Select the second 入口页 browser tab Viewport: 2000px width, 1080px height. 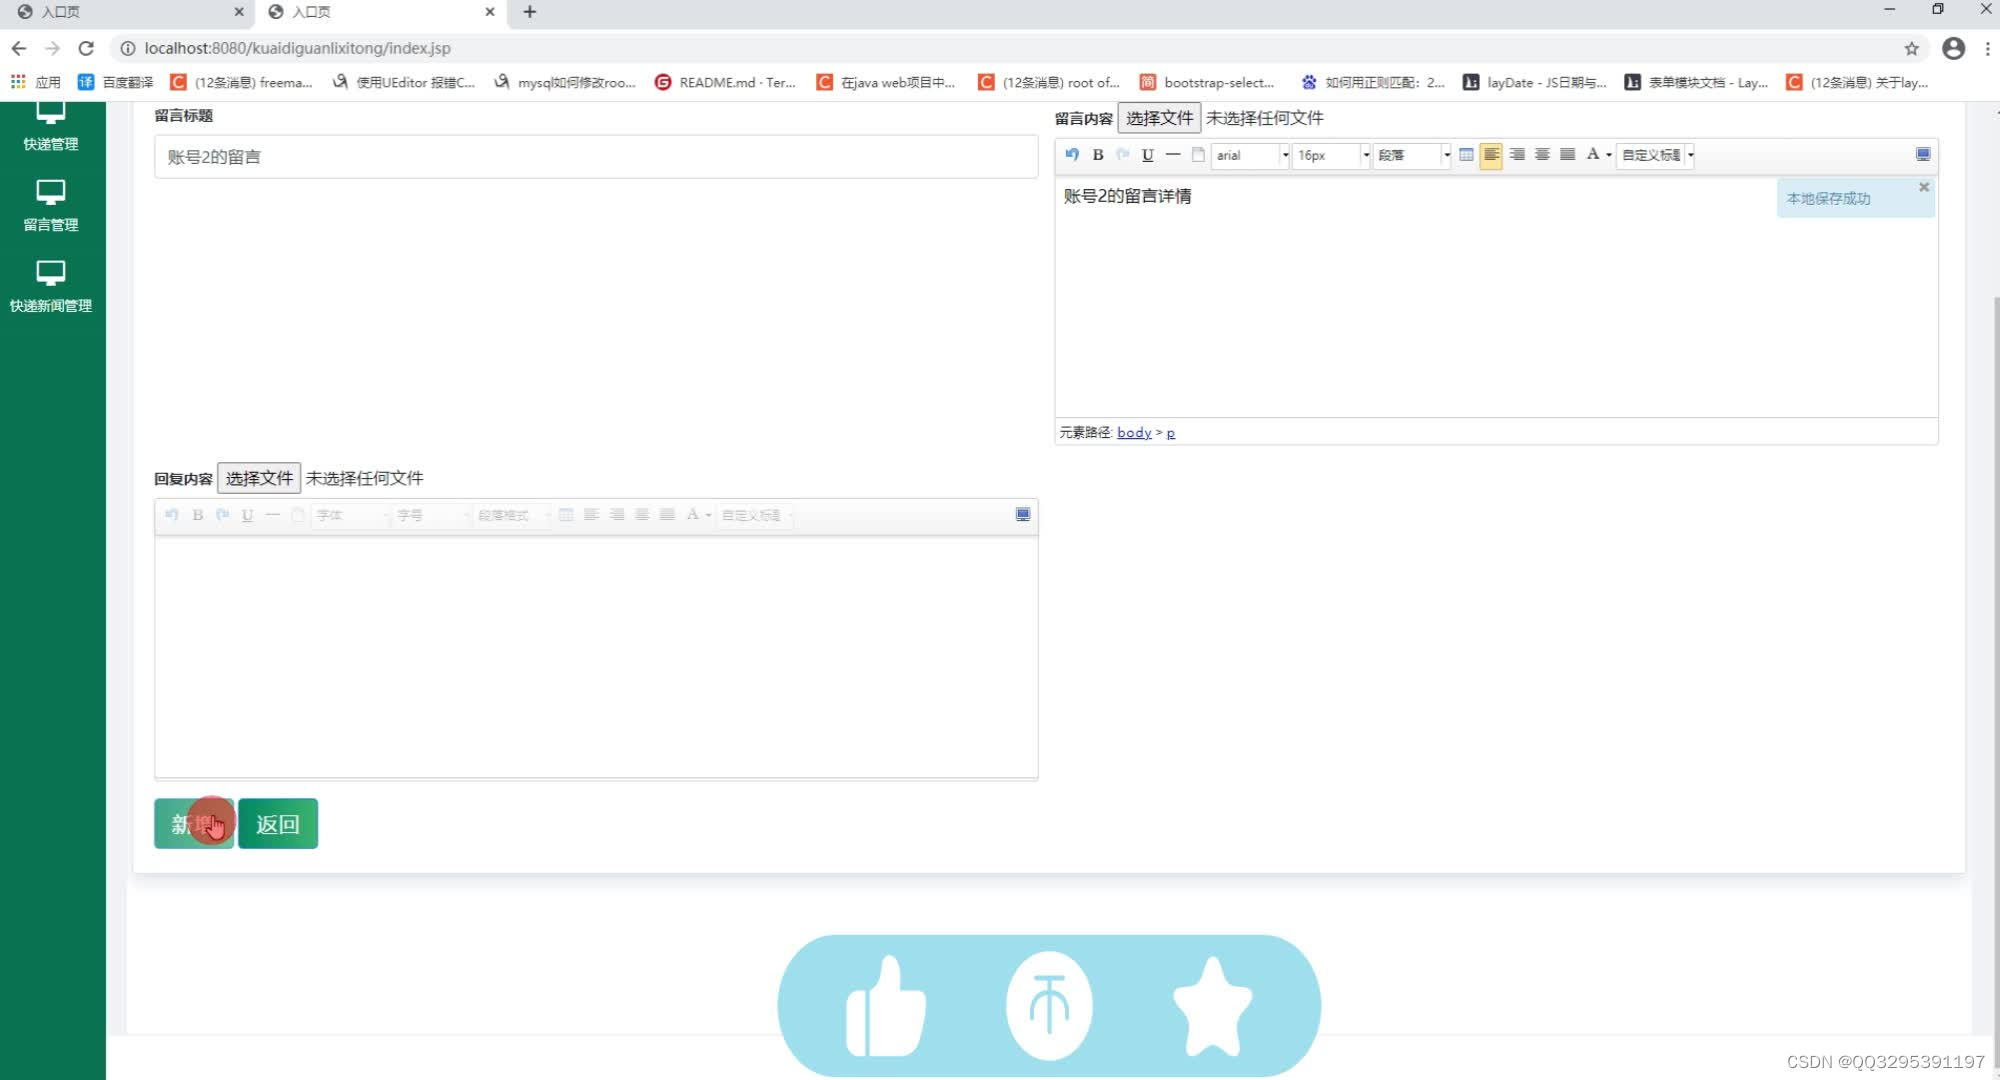click(x=380, y=12)
